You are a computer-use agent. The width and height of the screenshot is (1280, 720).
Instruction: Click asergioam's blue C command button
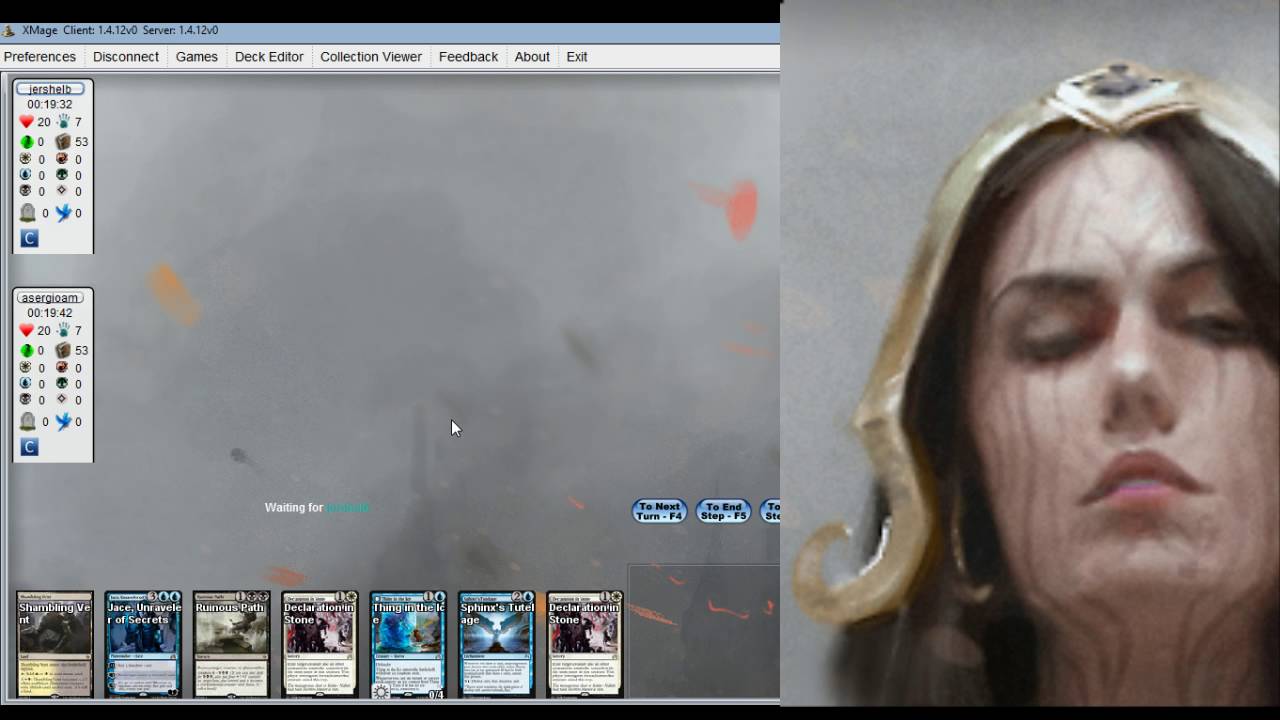tap(29, 447)
